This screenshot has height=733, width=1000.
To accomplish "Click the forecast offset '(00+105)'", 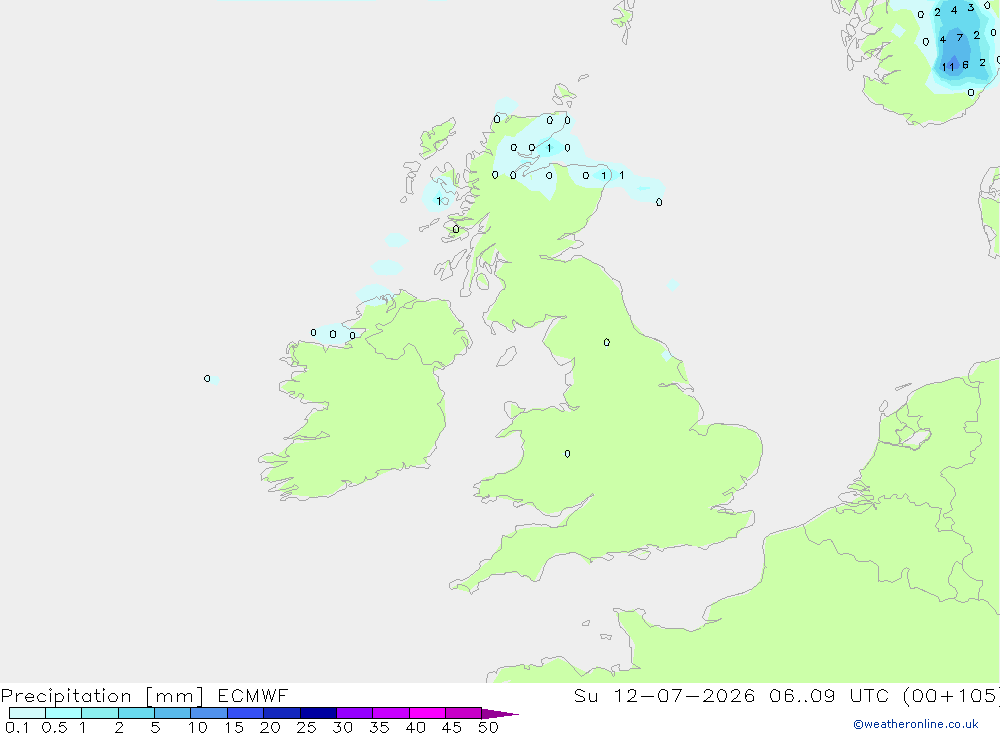I will point(952,695).
